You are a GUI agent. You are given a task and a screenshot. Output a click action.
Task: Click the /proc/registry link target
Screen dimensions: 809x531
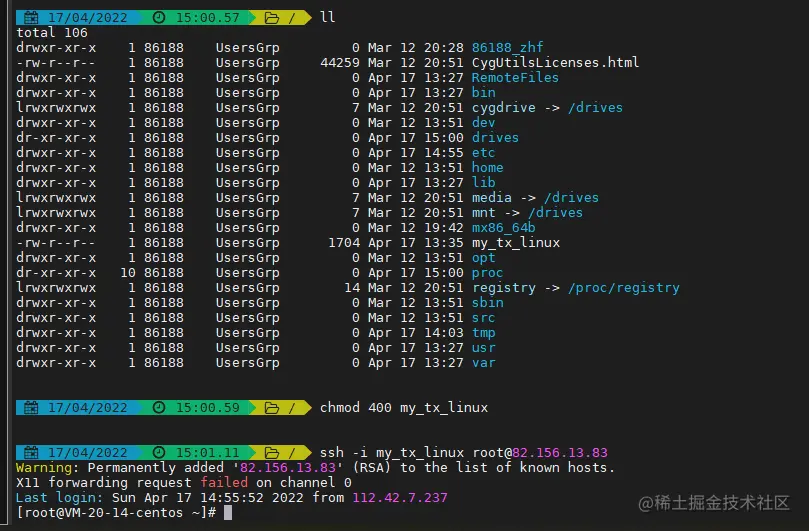pyautogui.click(x=624, y=287)
